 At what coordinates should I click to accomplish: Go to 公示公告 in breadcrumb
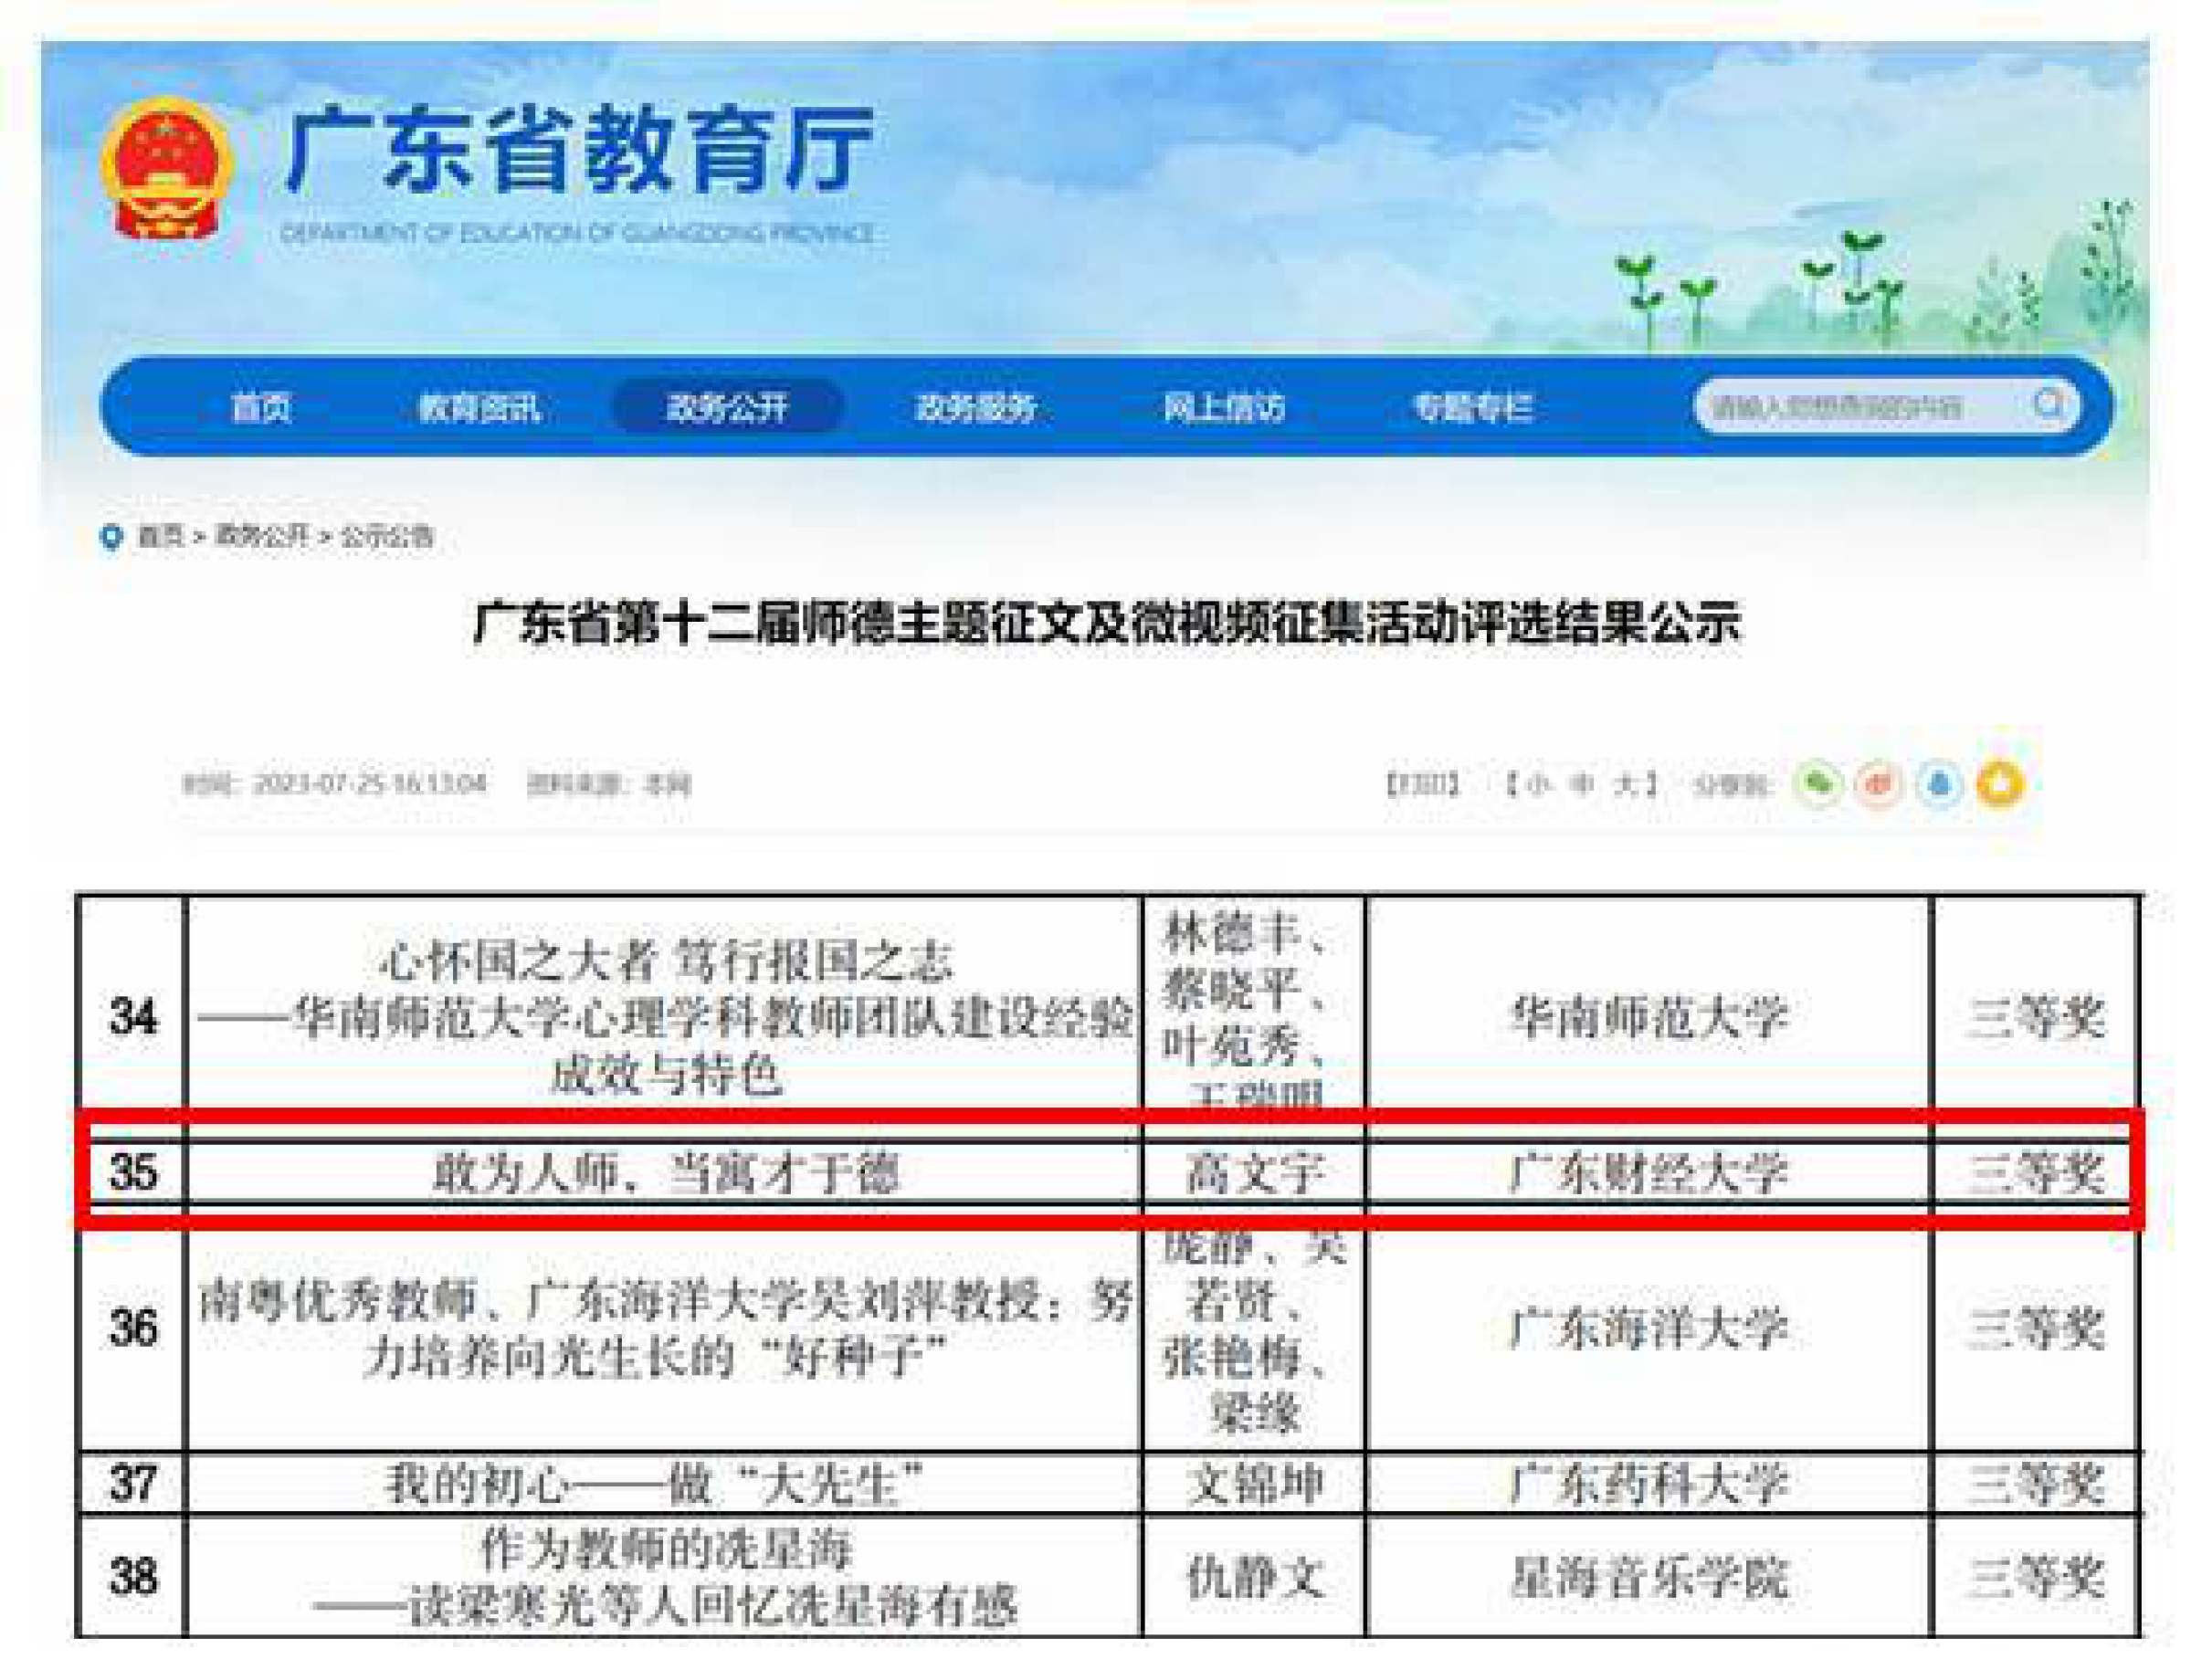pos(387,537)
